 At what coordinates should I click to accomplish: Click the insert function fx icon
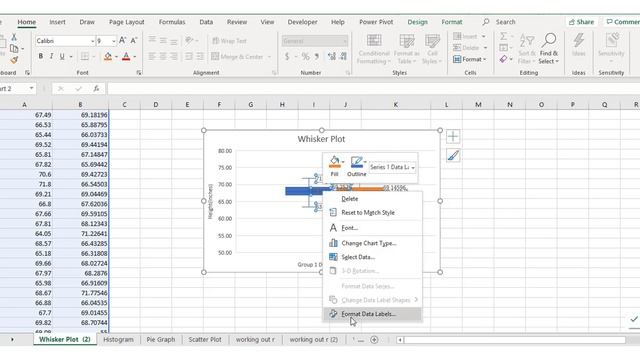pyautogui.click(x=96, y=88)
